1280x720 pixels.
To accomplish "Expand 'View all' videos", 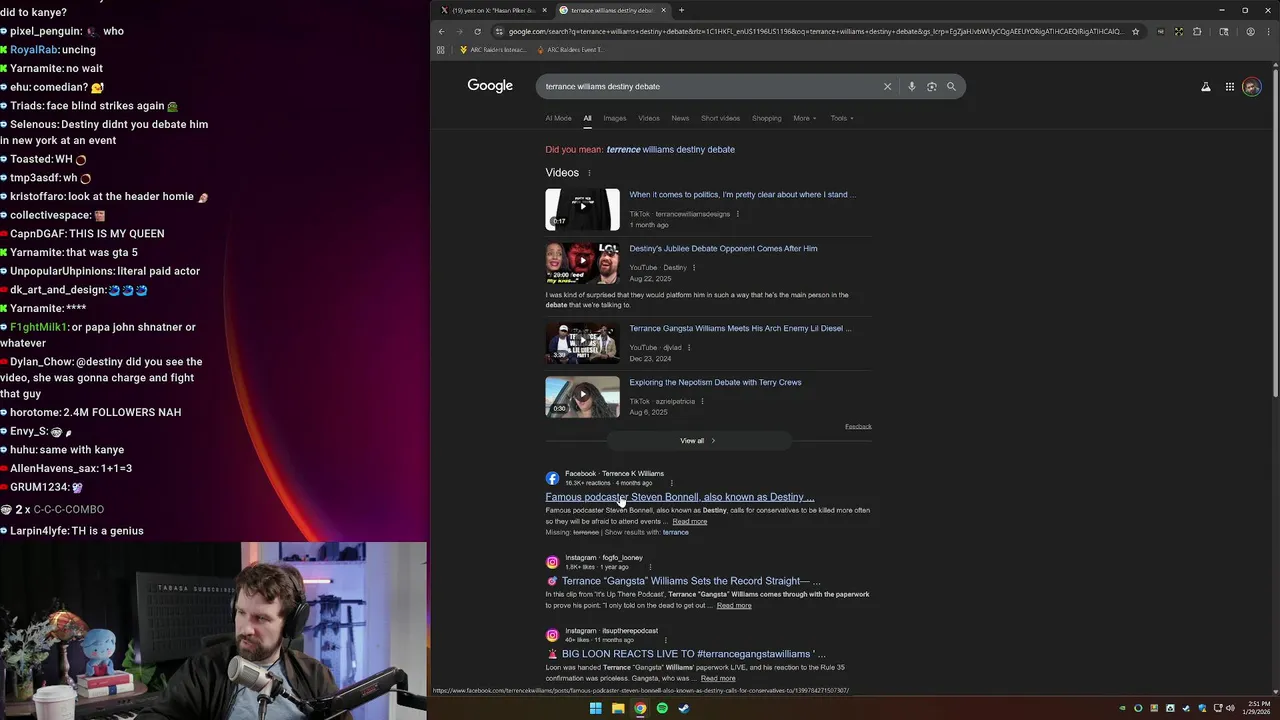I will point(698,441).
